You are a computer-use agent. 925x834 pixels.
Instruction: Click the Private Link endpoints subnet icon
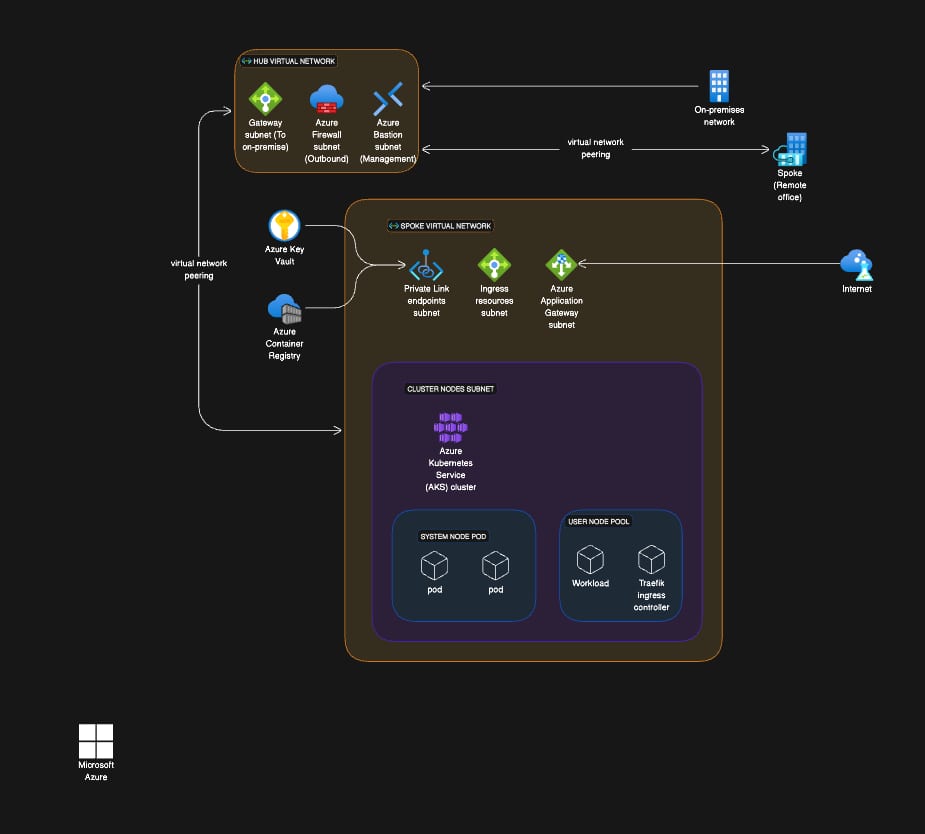426,265
